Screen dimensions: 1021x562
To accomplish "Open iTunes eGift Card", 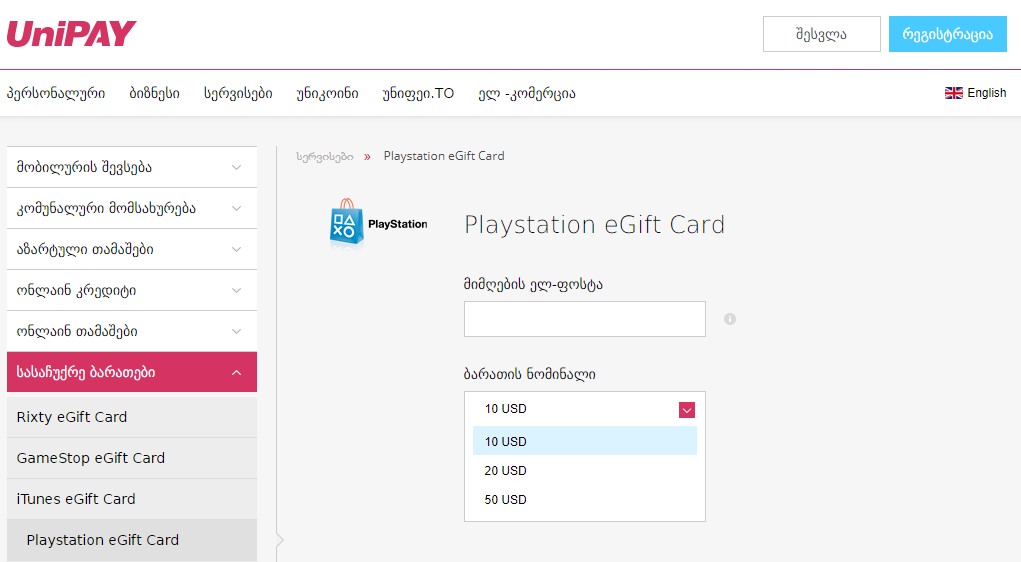I will [x=132, y=499].
